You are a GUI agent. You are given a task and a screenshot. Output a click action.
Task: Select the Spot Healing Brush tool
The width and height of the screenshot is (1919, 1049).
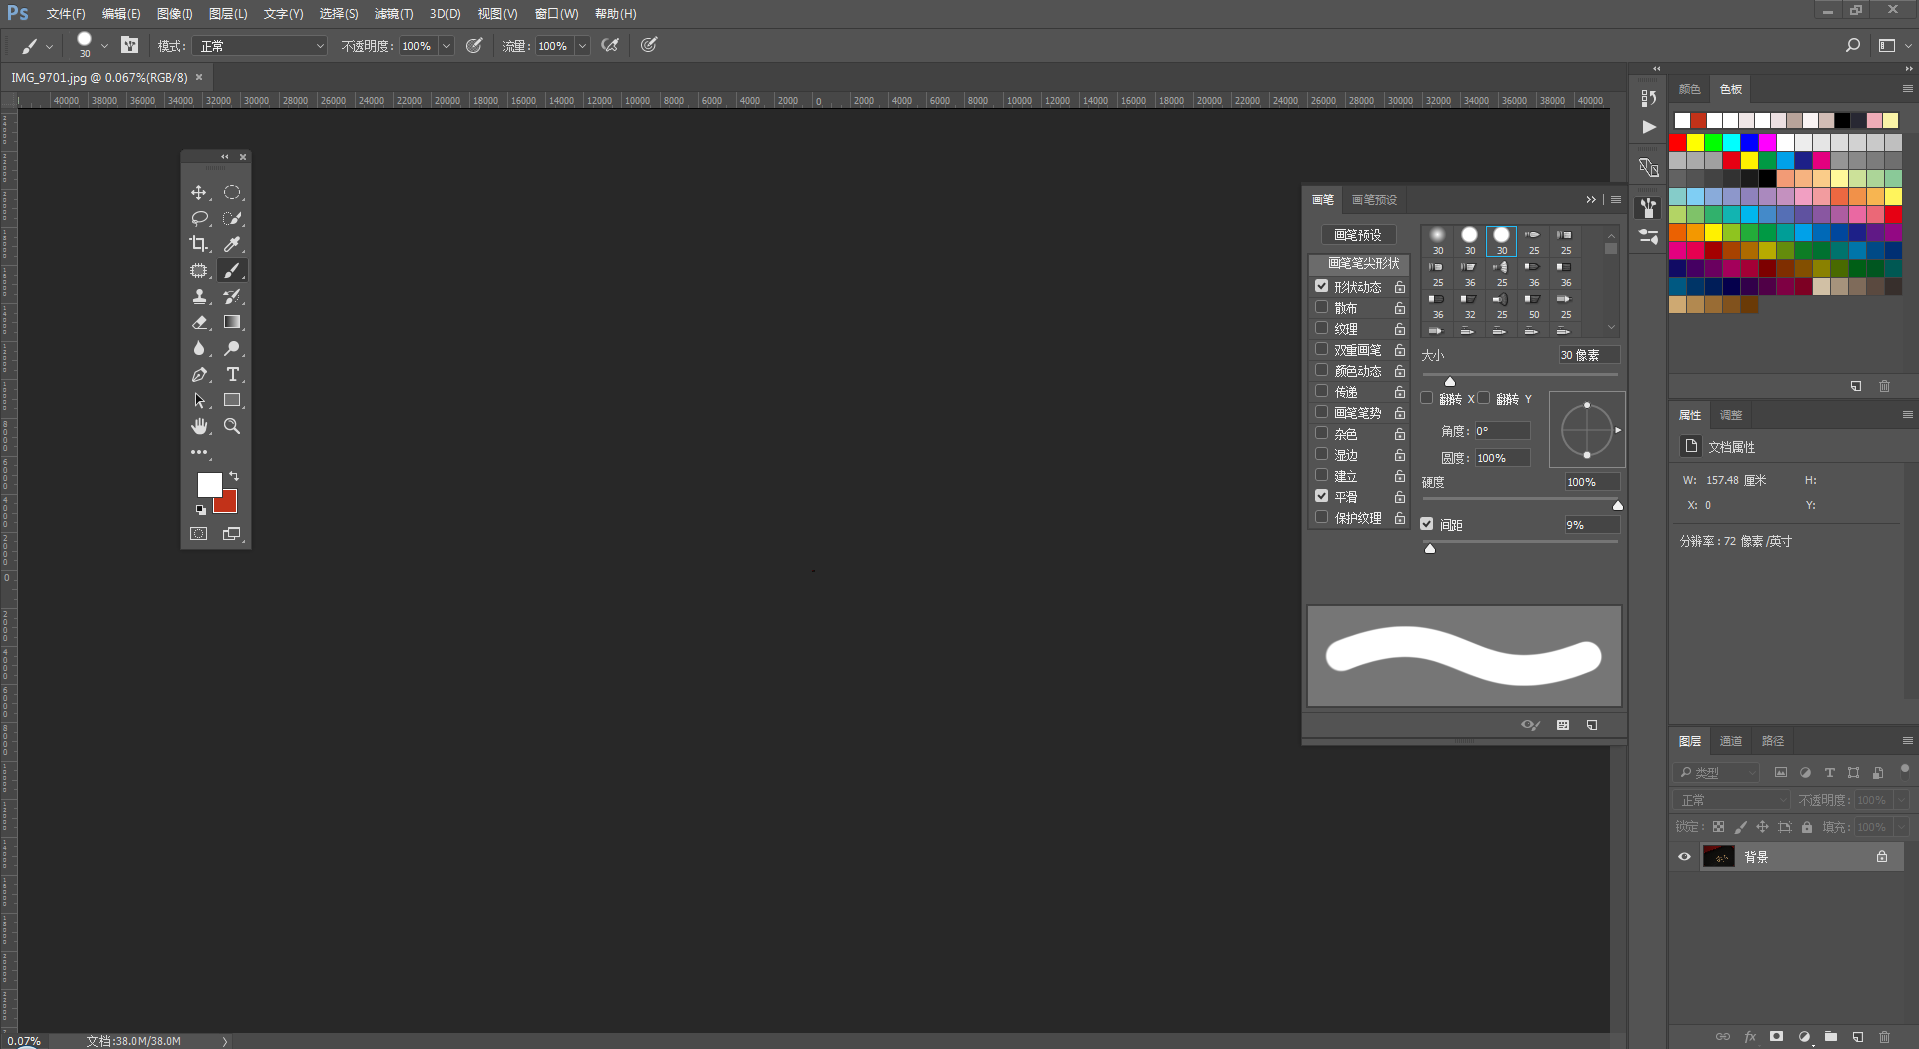(199, 270)
